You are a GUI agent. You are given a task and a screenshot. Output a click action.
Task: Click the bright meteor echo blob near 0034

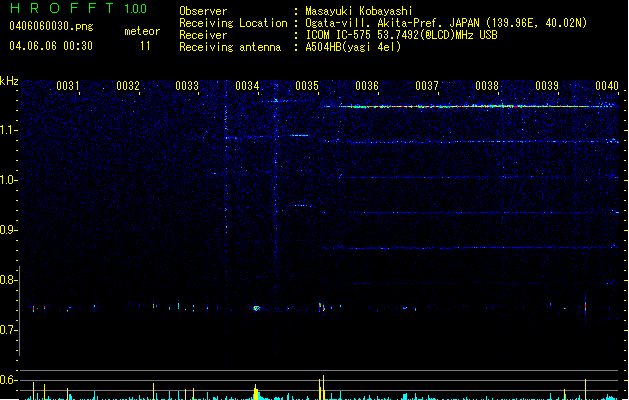[257, 308]
